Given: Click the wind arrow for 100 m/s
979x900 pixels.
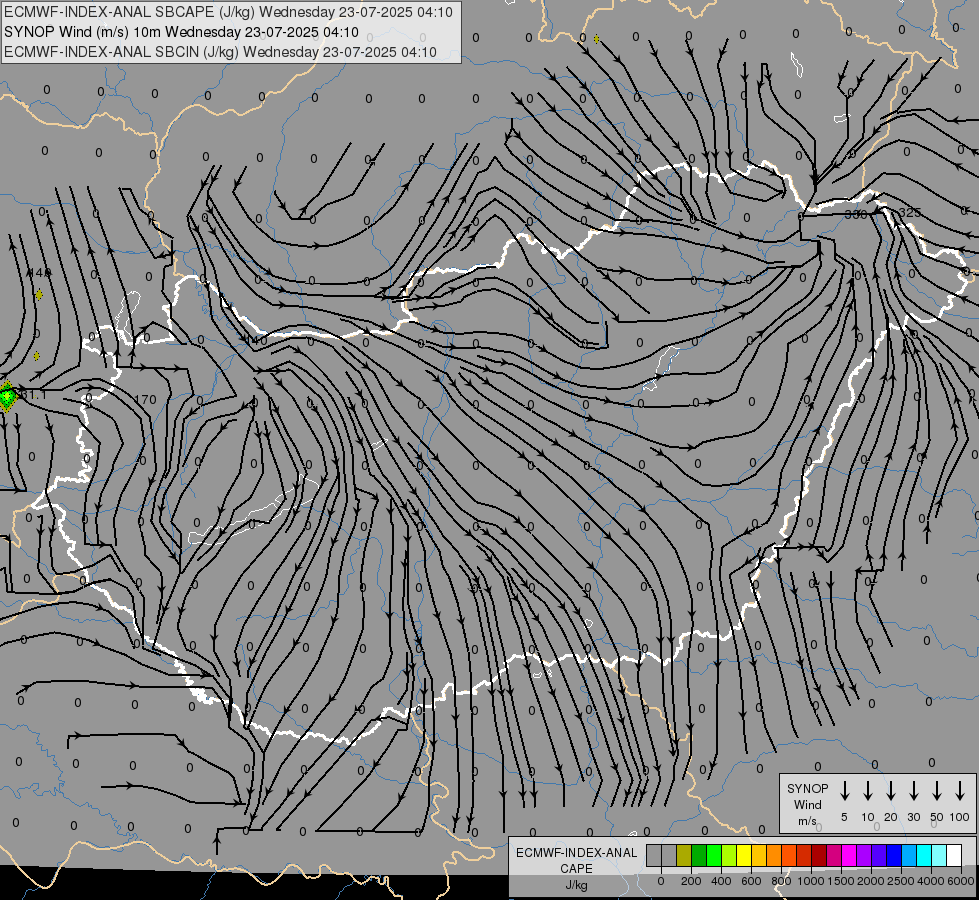Looking at the screenshot, I should pyautogui.click(x=960, y=791).
